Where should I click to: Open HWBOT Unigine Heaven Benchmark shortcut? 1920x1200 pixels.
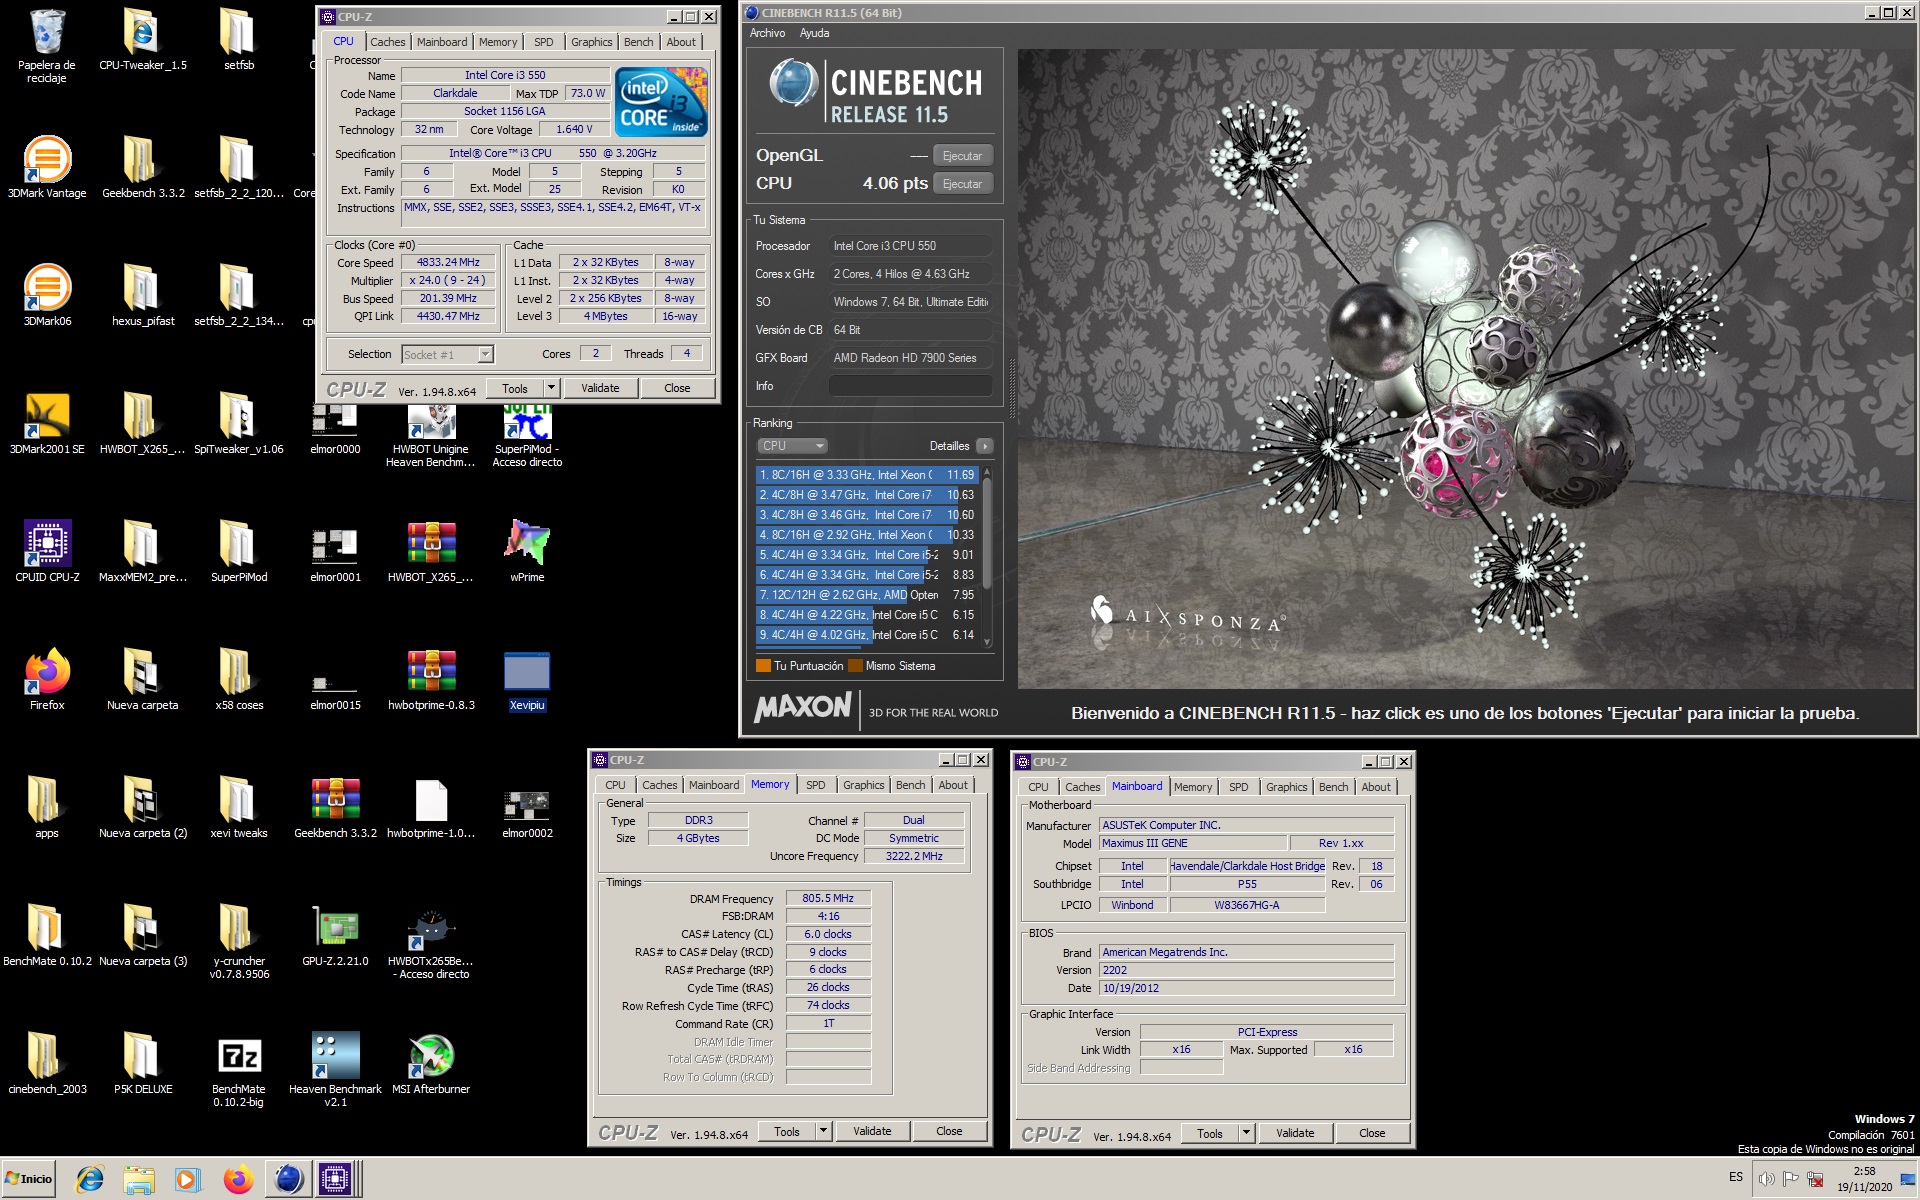point(431,436)
